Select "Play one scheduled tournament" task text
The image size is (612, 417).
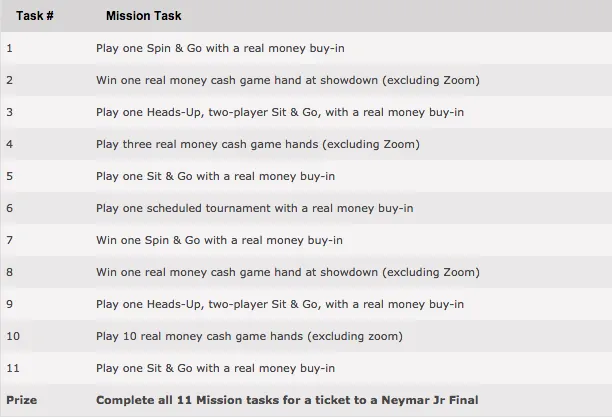click(254, 208)
